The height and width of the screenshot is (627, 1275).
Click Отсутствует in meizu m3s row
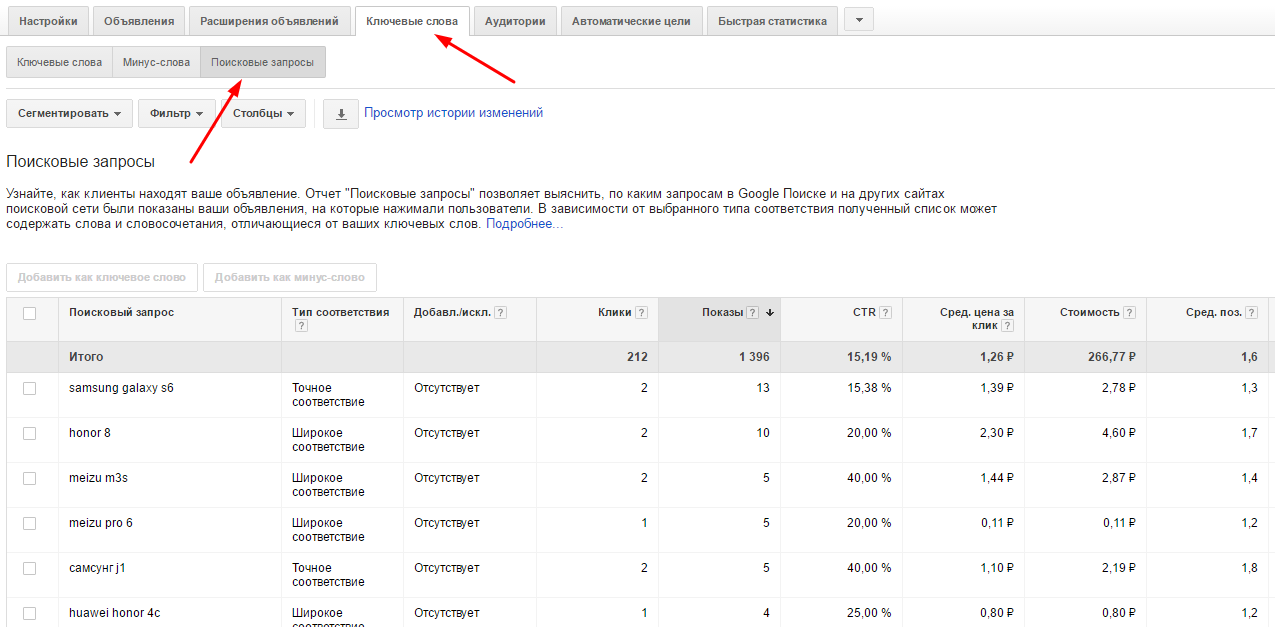[x=447, y=478]
